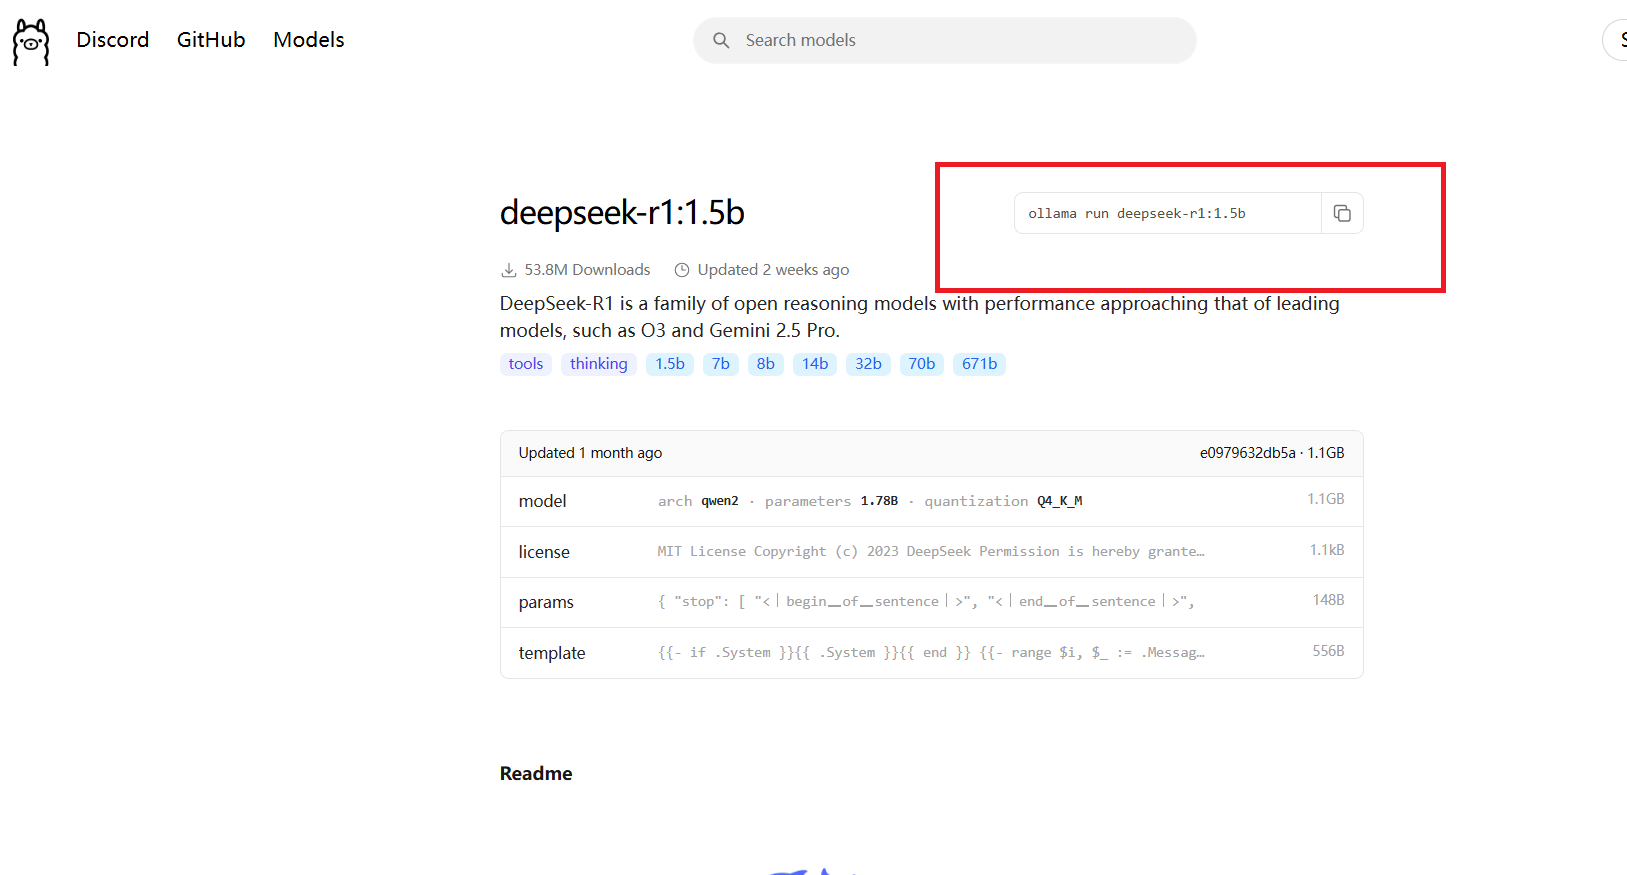Select the tools tag
Image resolution: width=1627 pixels, height=875 pixels.
526,364
